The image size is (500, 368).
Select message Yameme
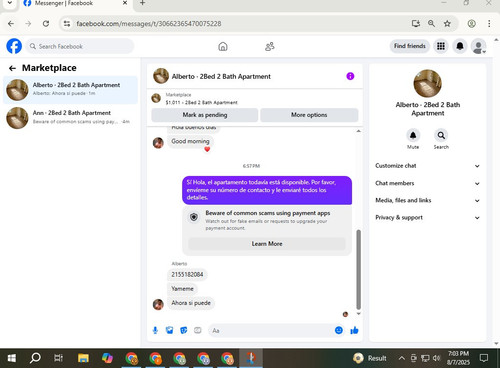pyautogui.click(x=182, y=289)
